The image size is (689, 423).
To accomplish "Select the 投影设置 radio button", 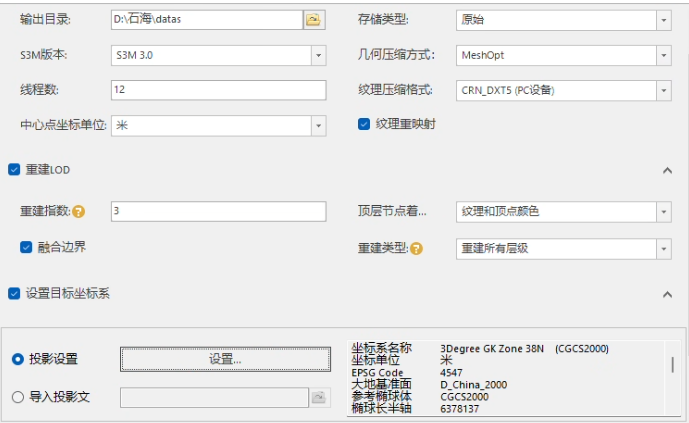I will click(x=18, y=359).
